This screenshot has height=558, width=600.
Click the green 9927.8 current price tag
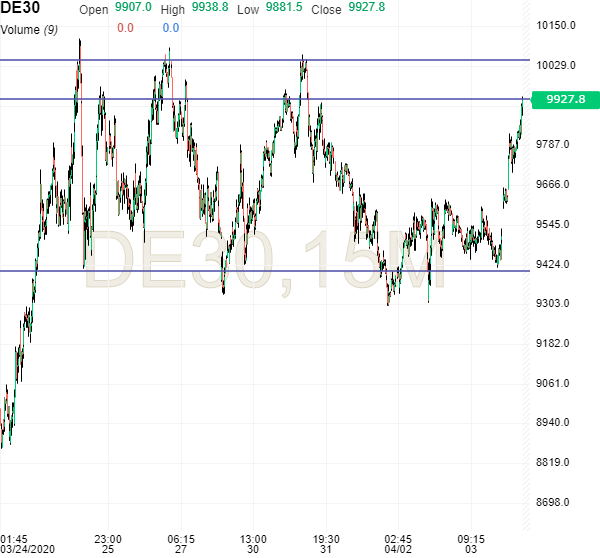566,100
